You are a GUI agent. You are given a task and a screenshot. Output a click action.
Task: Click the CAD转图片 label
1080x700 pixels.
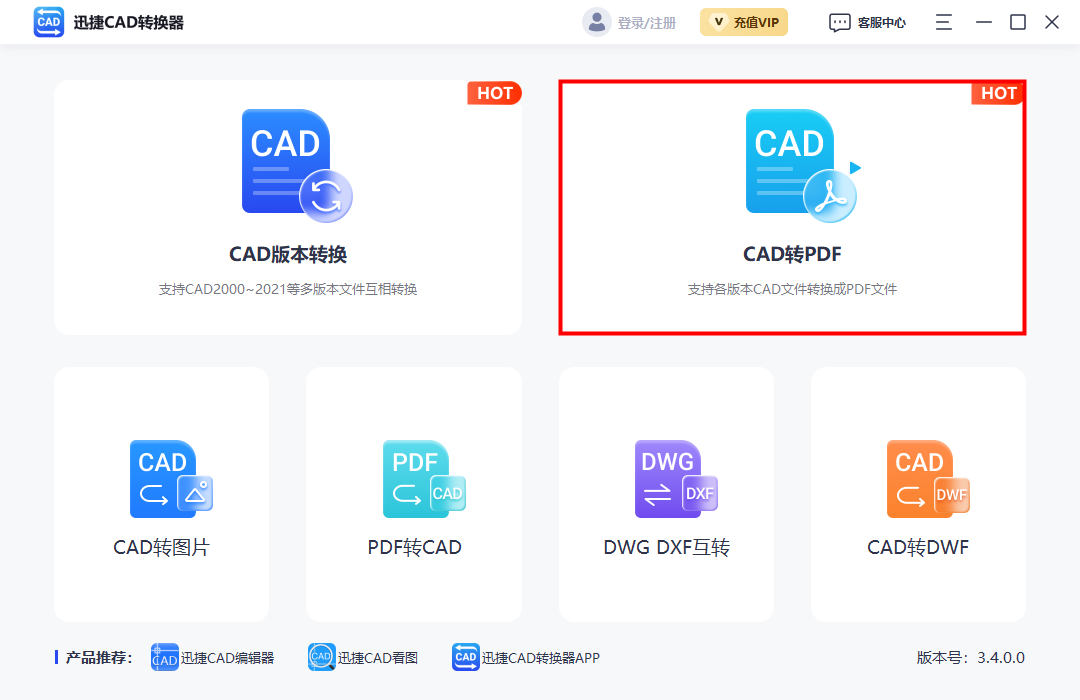tap(162, 548)
